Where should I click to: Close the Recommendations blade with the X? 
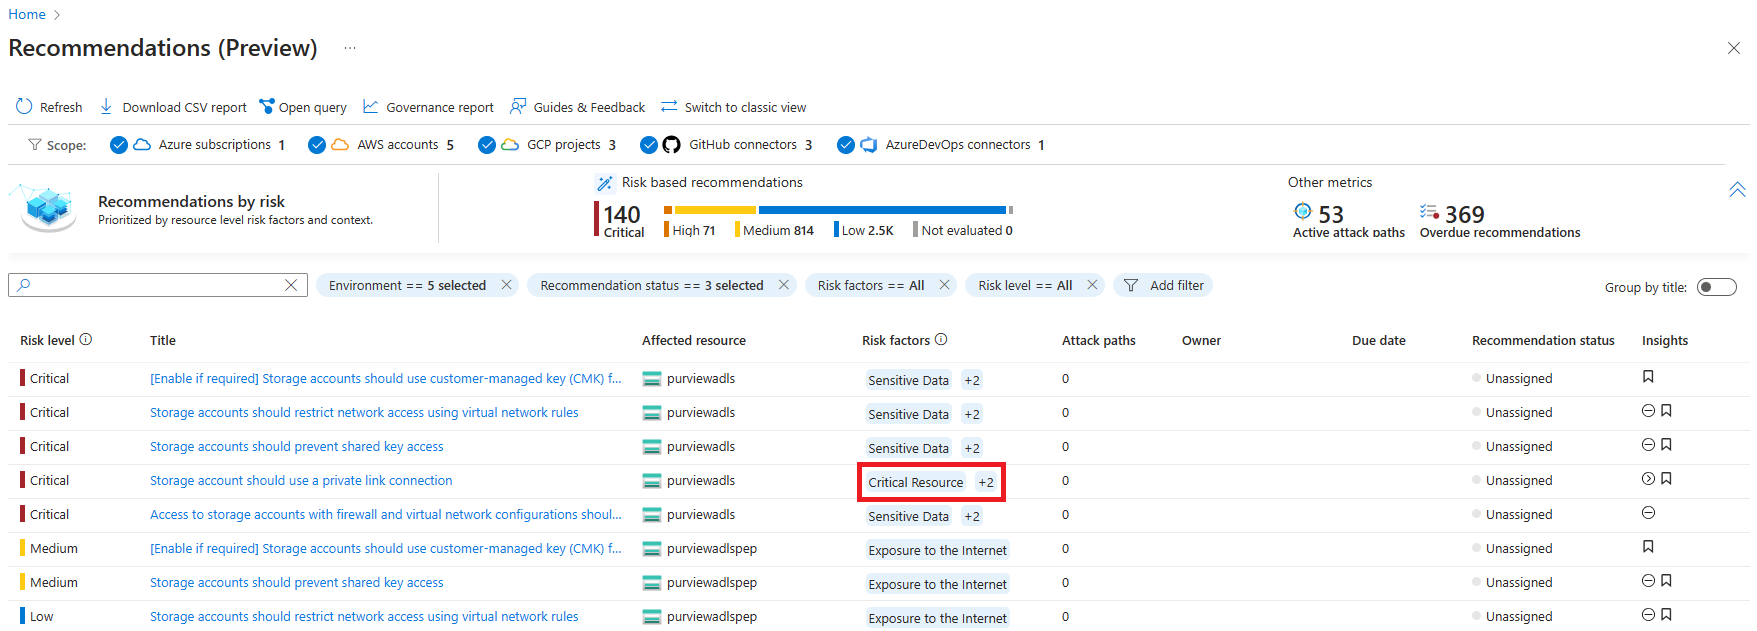(1733, 48)
